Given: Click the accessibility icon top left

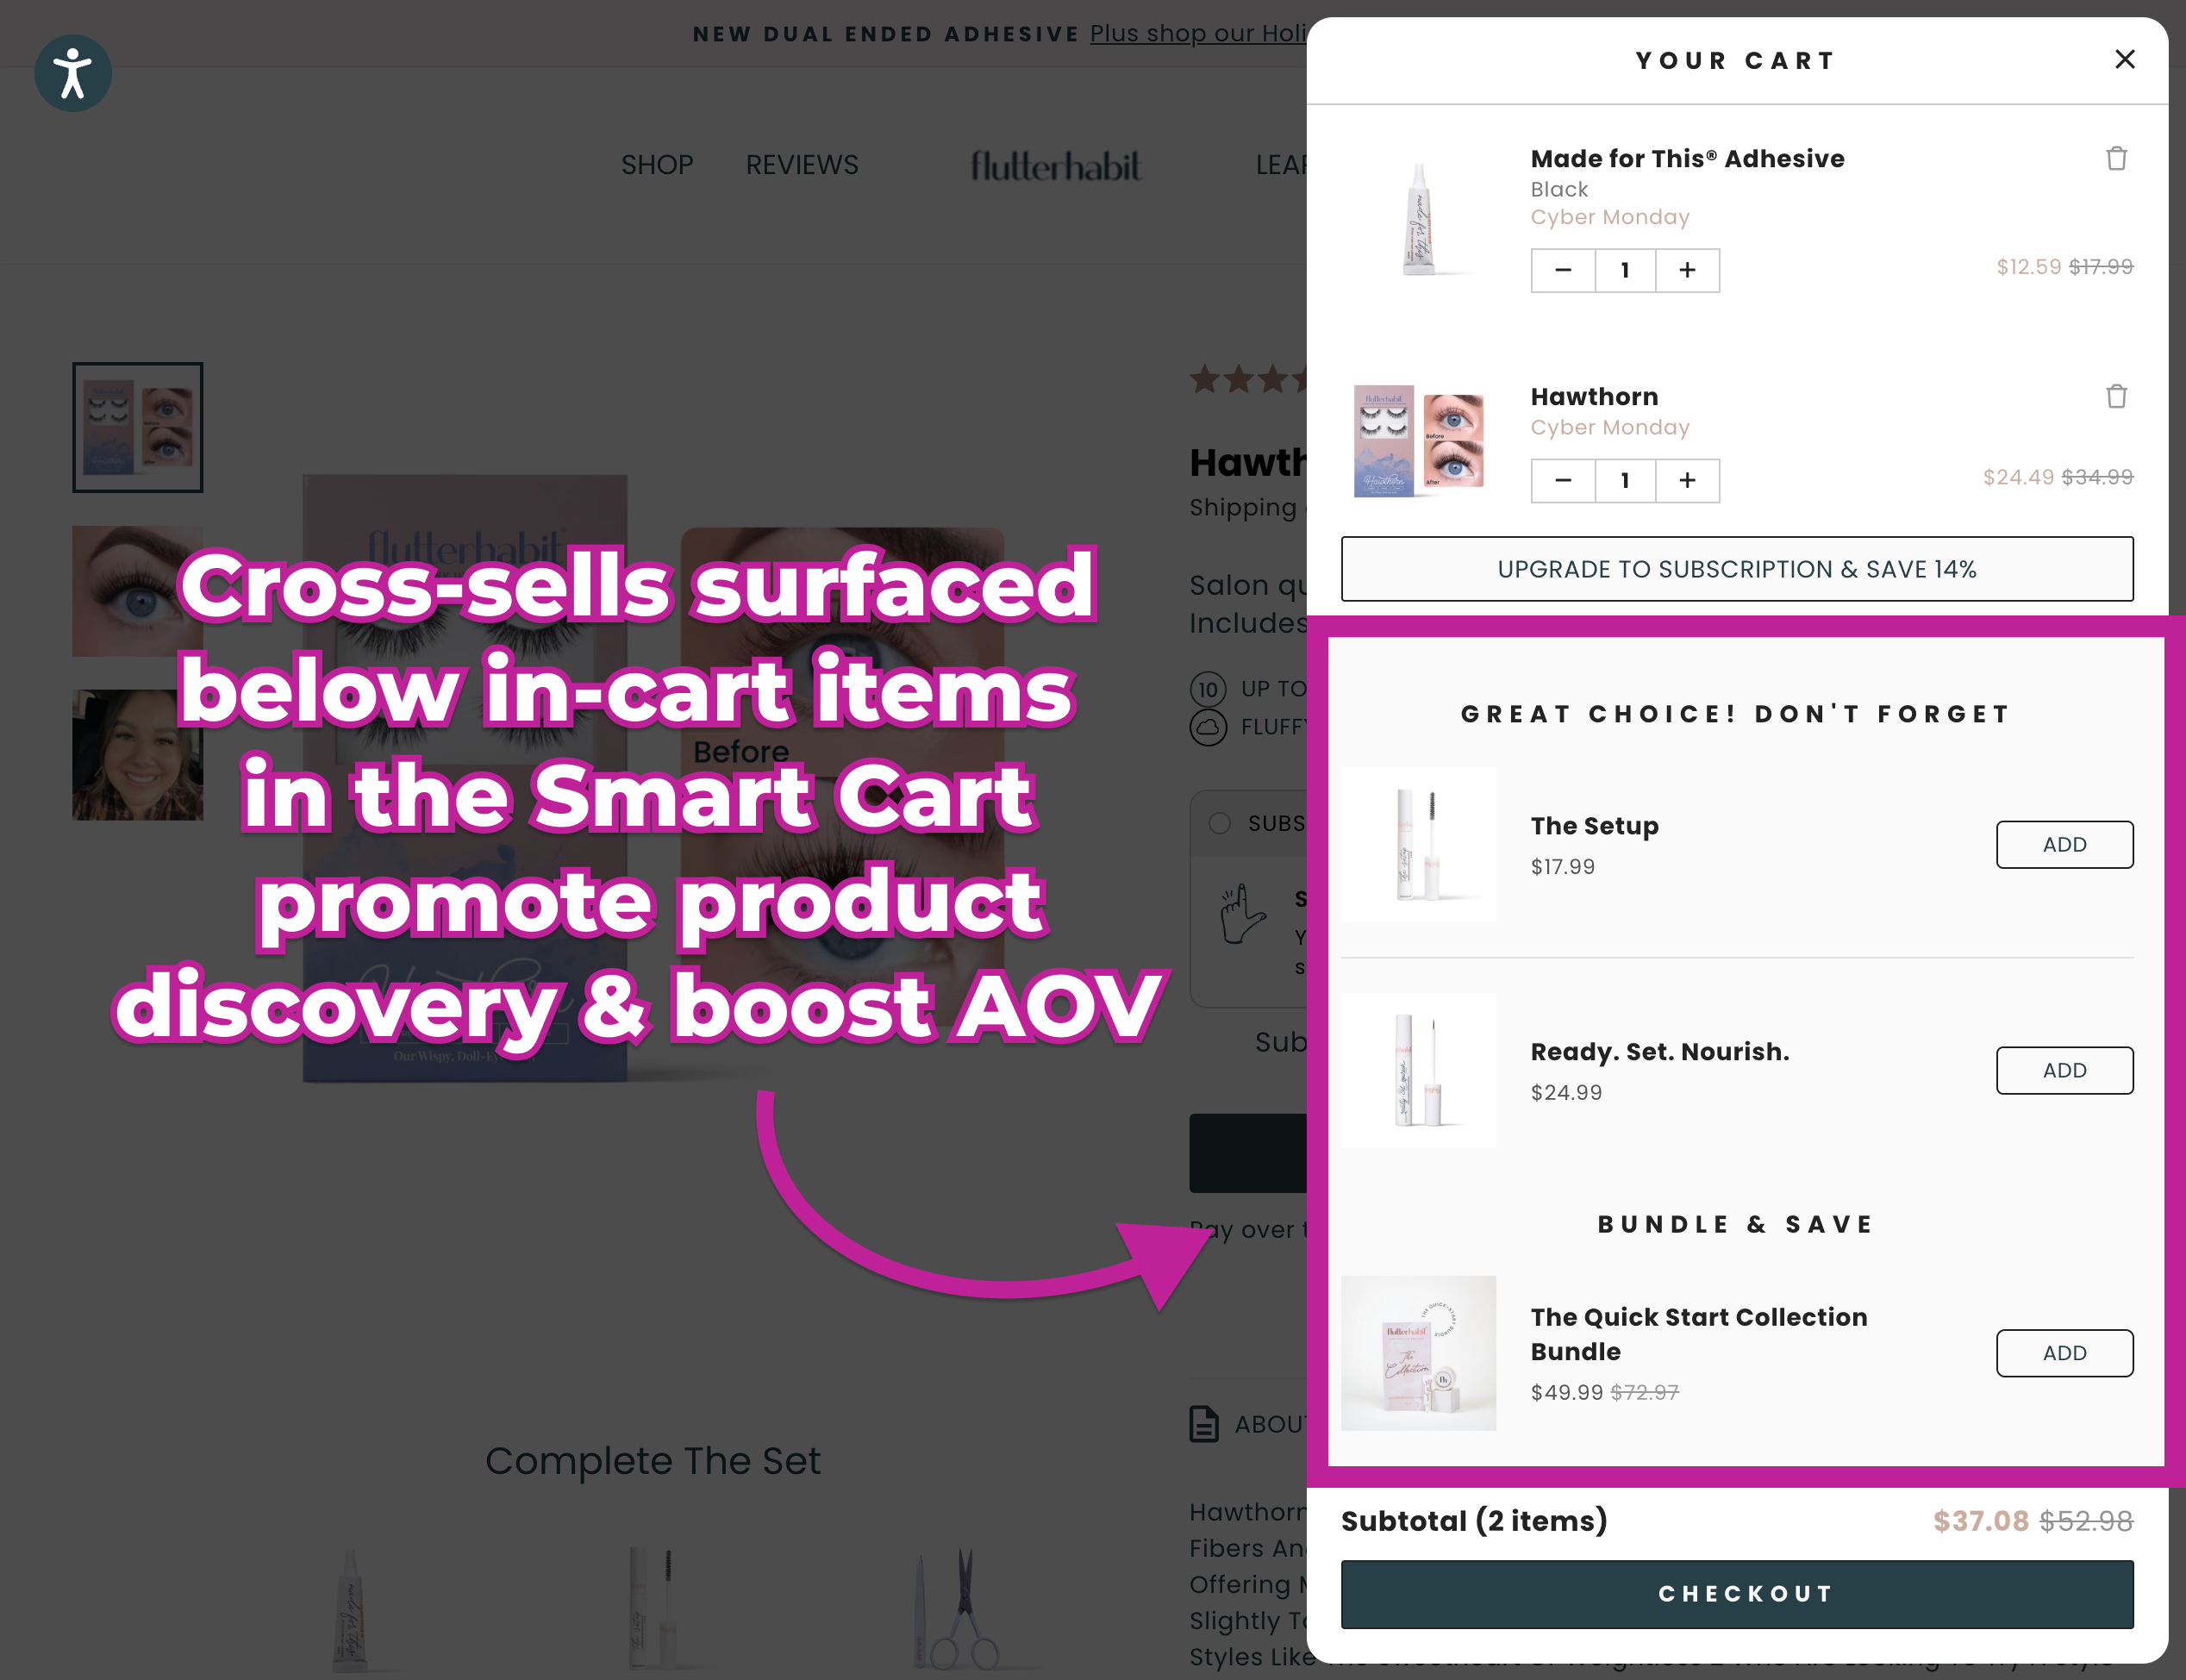Looking at the screenshot, I should tap(72, 72).
